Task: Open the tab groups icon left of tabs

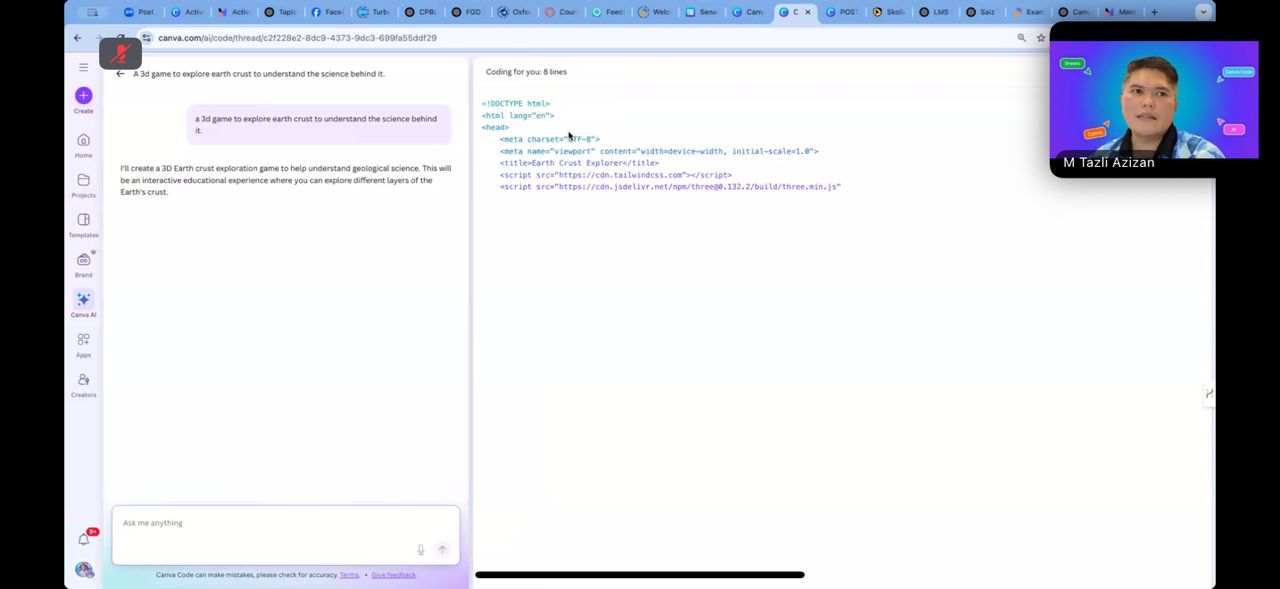Action: [93, 12]
